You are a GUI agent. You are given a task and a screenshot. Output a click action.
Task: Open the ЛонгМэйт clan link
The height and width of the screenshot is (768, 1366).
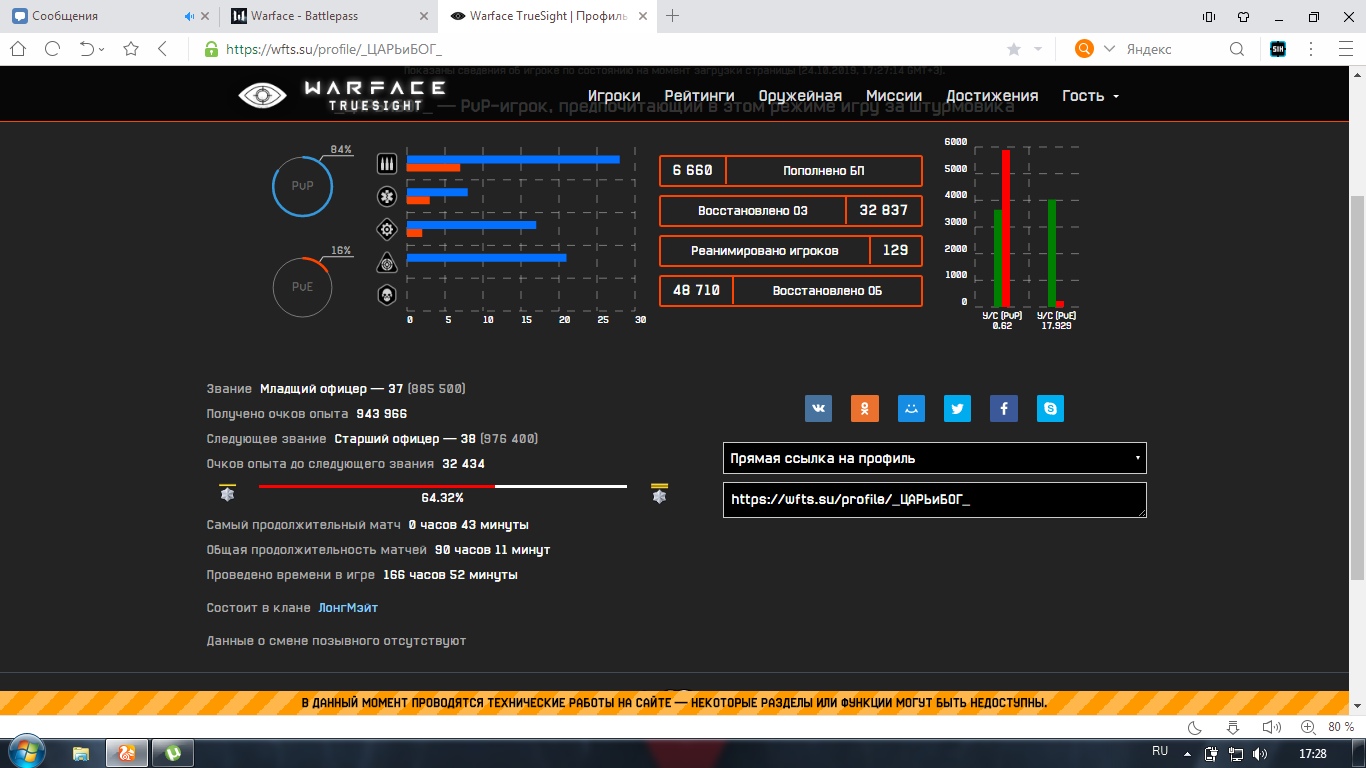coord(348,608)
